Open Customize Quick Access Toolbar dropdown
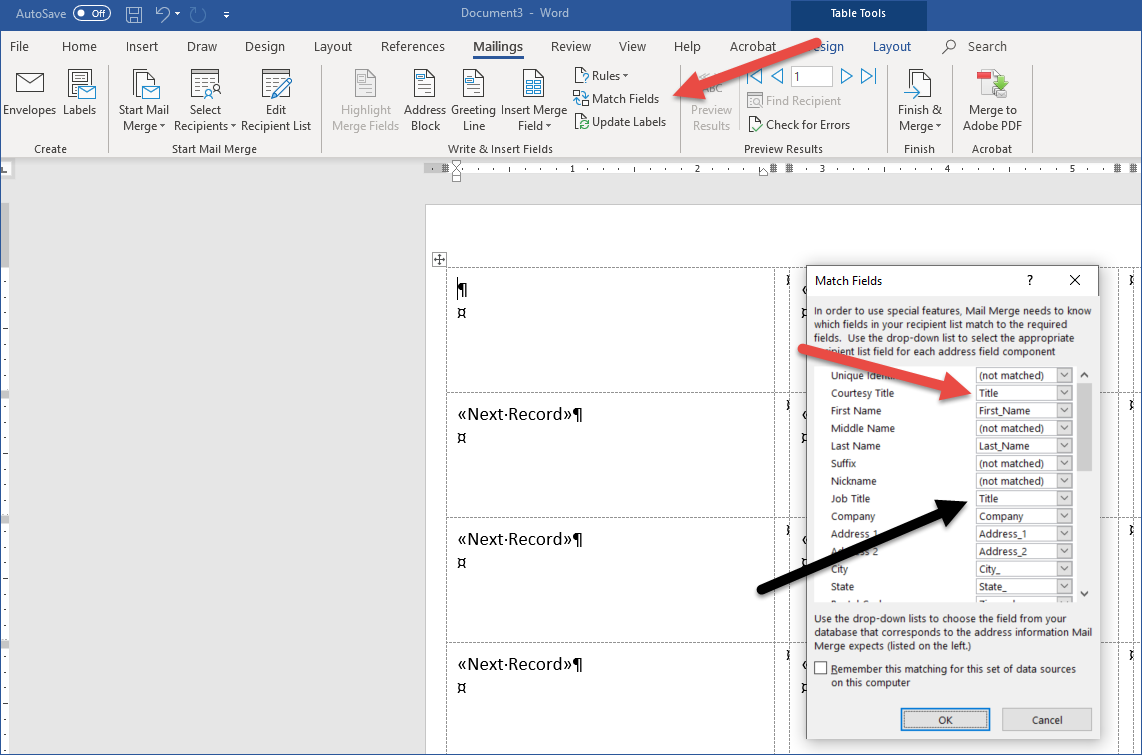This screenshot has width=1142, height=755. pyautogui.click(x=227, y=15)
